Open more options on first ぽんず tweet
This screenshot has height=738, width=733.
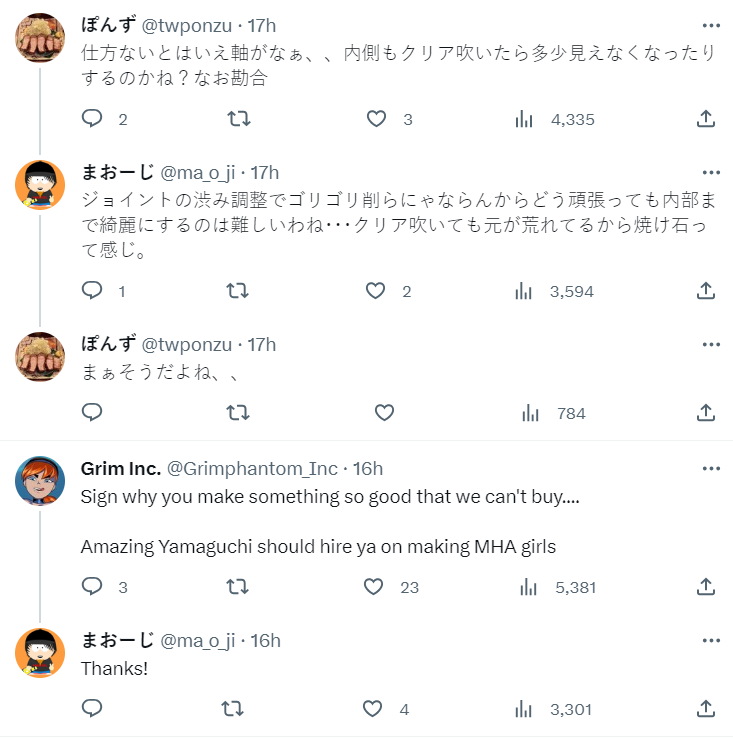[x=711, y=25]
